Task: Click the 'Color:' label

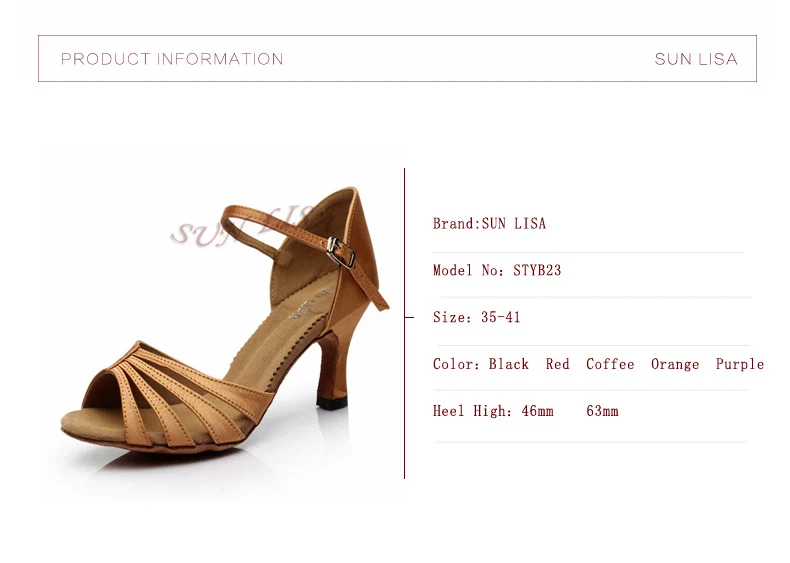Action: click(x=456, y=364)
